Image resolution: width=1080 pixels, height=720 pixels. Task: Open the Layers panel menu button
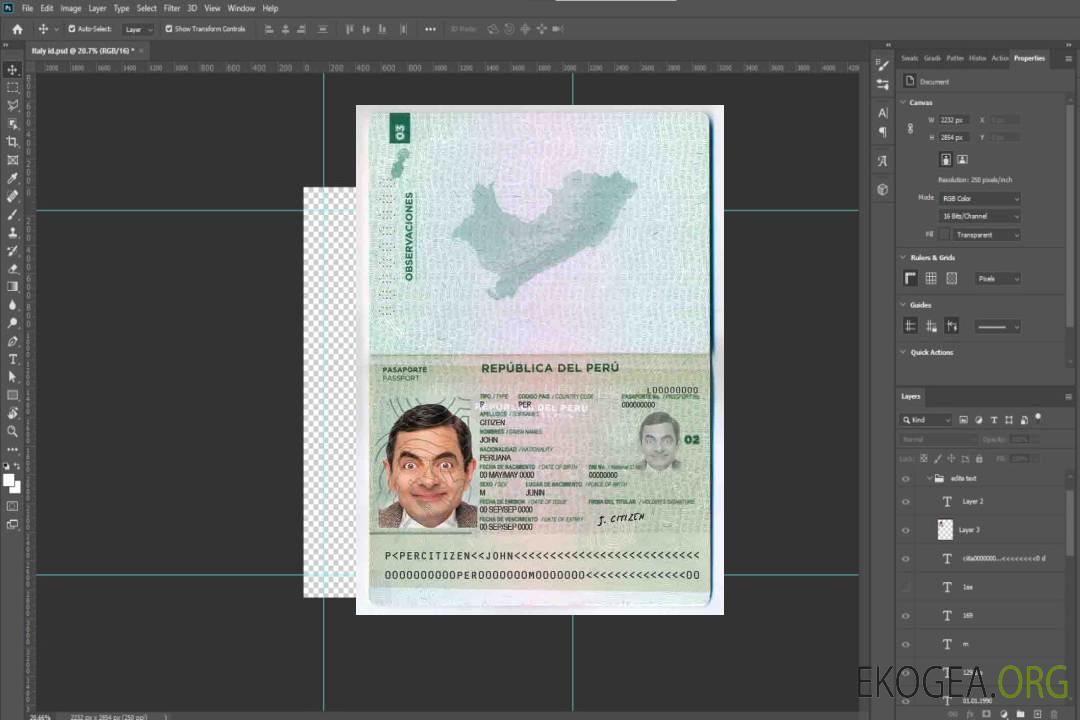pyautogui.click(x=1068, y=397)
